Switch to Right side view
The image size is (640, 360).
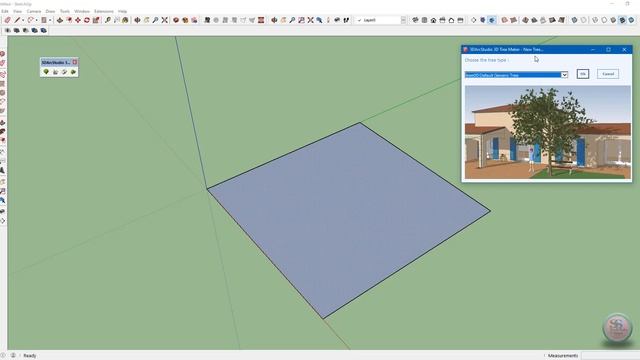point(442,20)
